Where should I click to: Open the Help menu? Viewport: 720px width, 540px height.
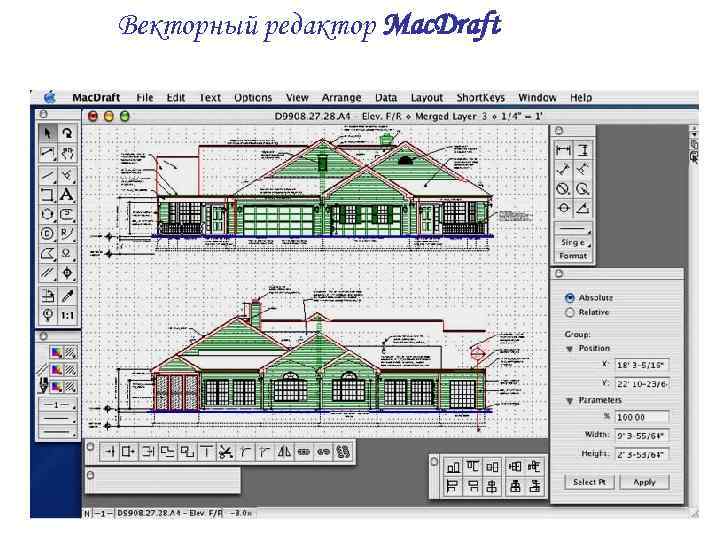point(581,98)
